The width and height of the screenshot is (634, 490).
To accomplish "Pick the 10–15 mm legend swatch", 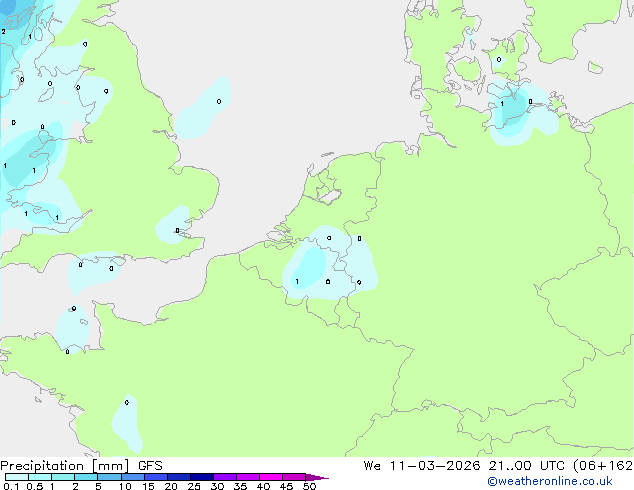I will [x=133, y=477].
